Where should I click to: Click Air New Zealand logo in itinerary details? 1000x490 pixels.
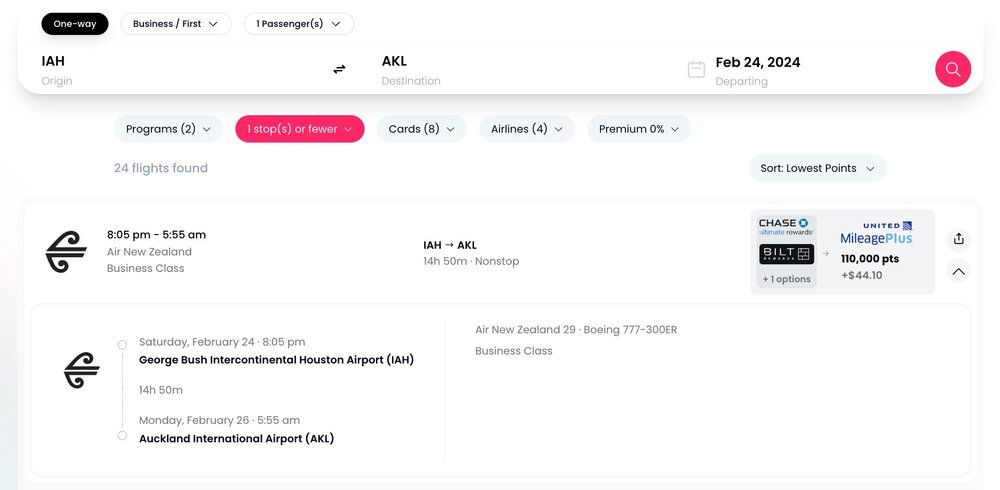click(x=82, y=371)
